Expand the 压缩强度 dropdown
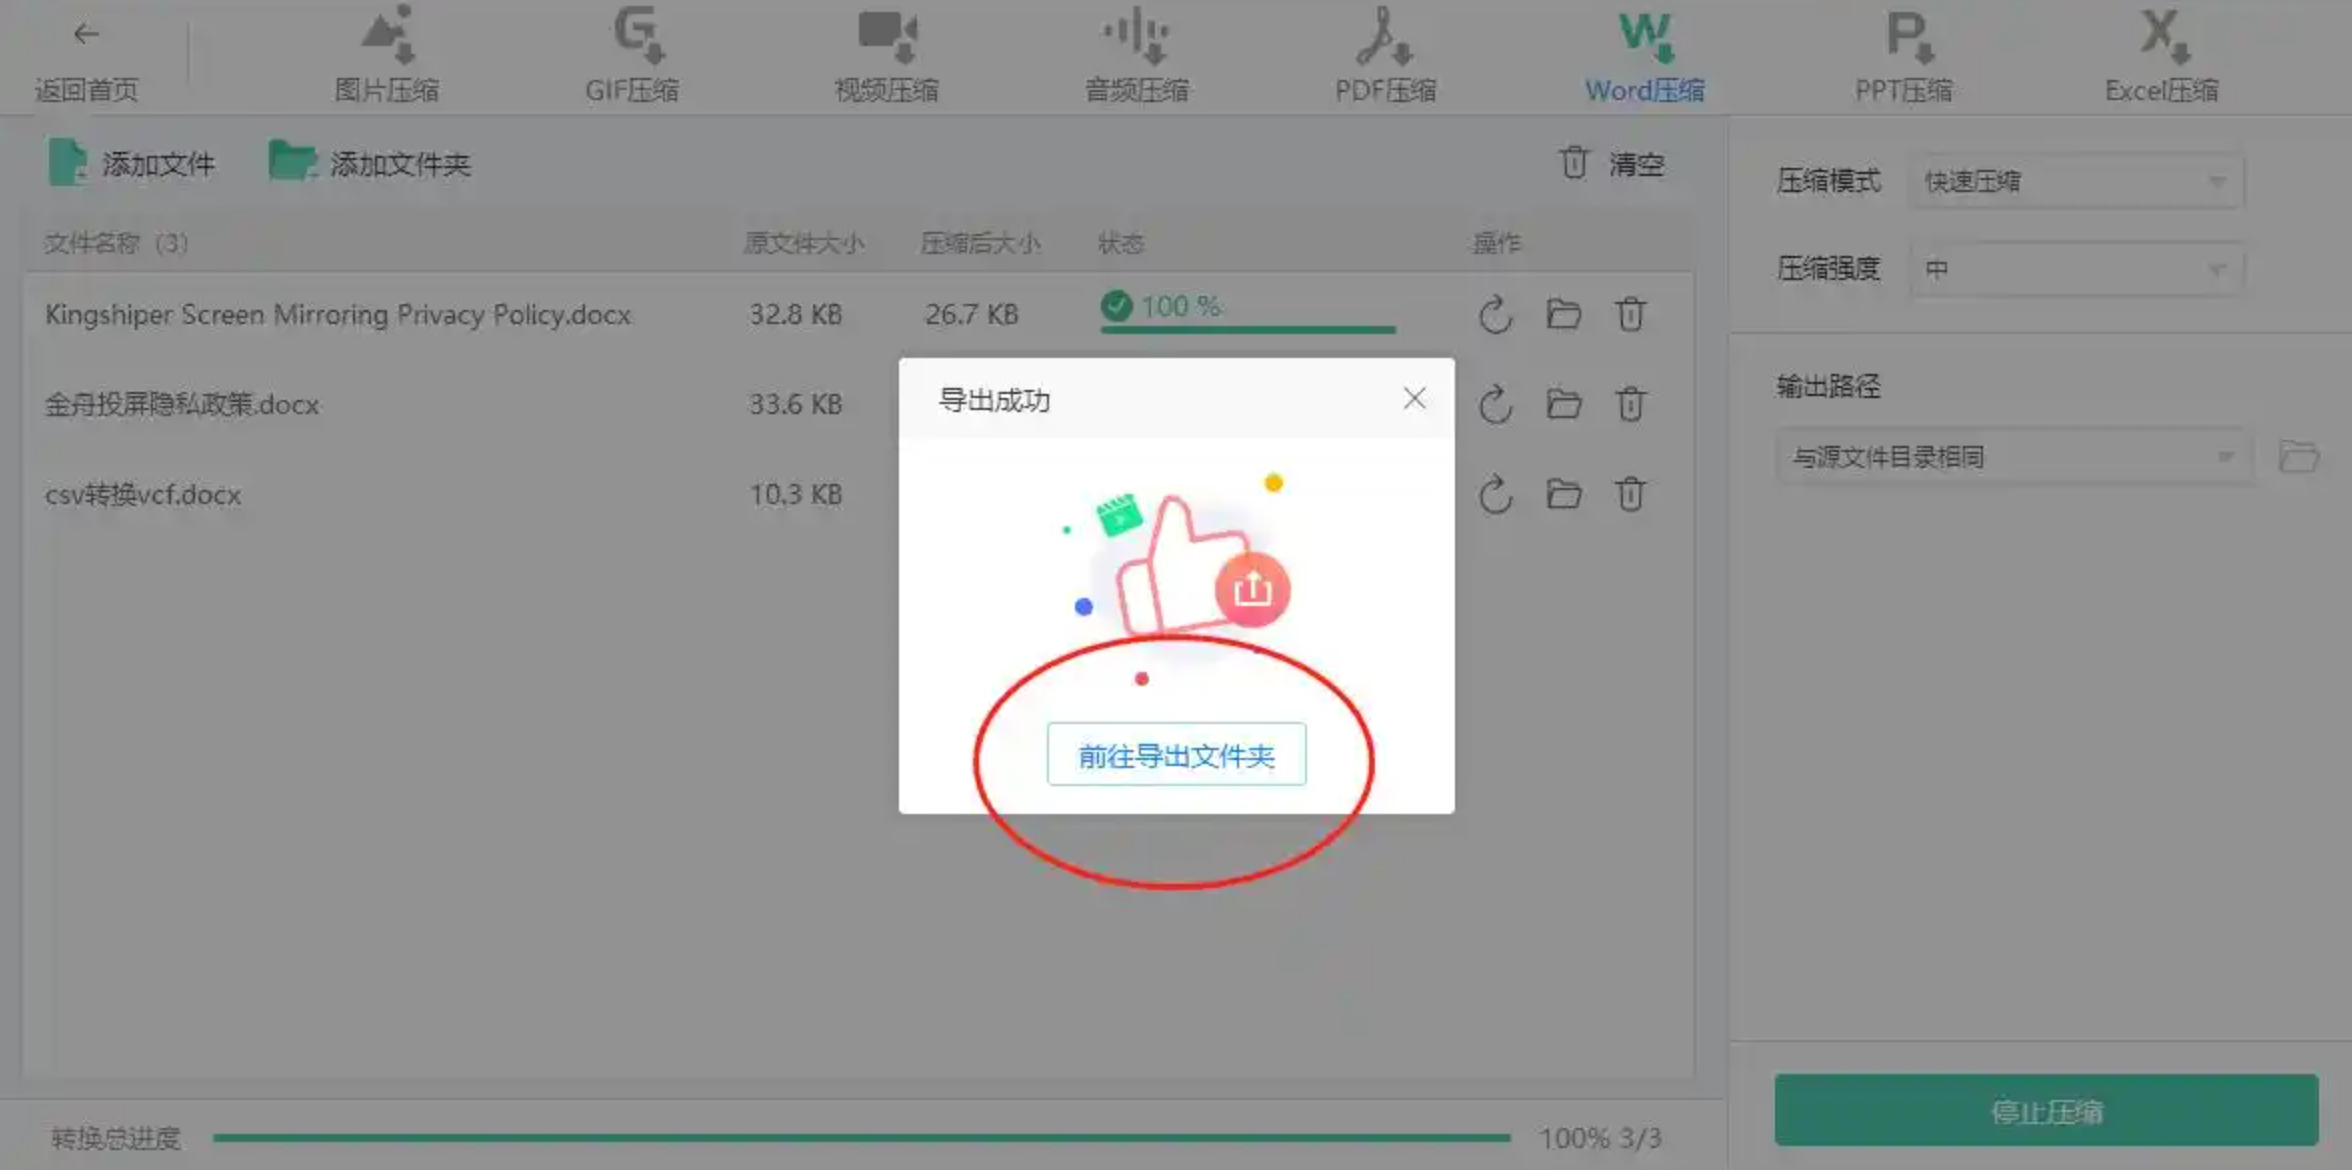 click(x=2076, y=269)
